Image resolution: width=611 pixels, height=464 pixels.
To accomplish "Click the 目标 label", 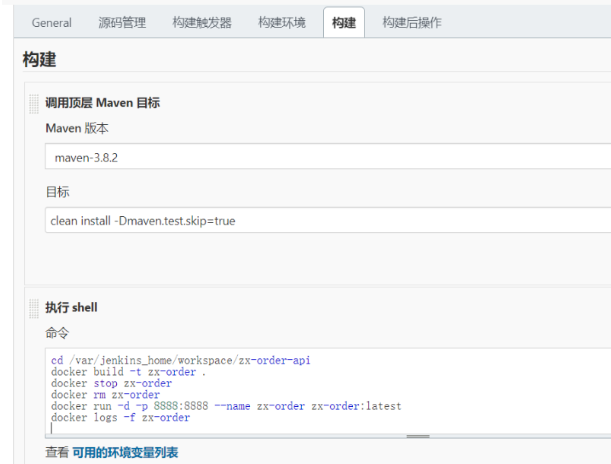I will pyautogui.click(x=57, y=192).
